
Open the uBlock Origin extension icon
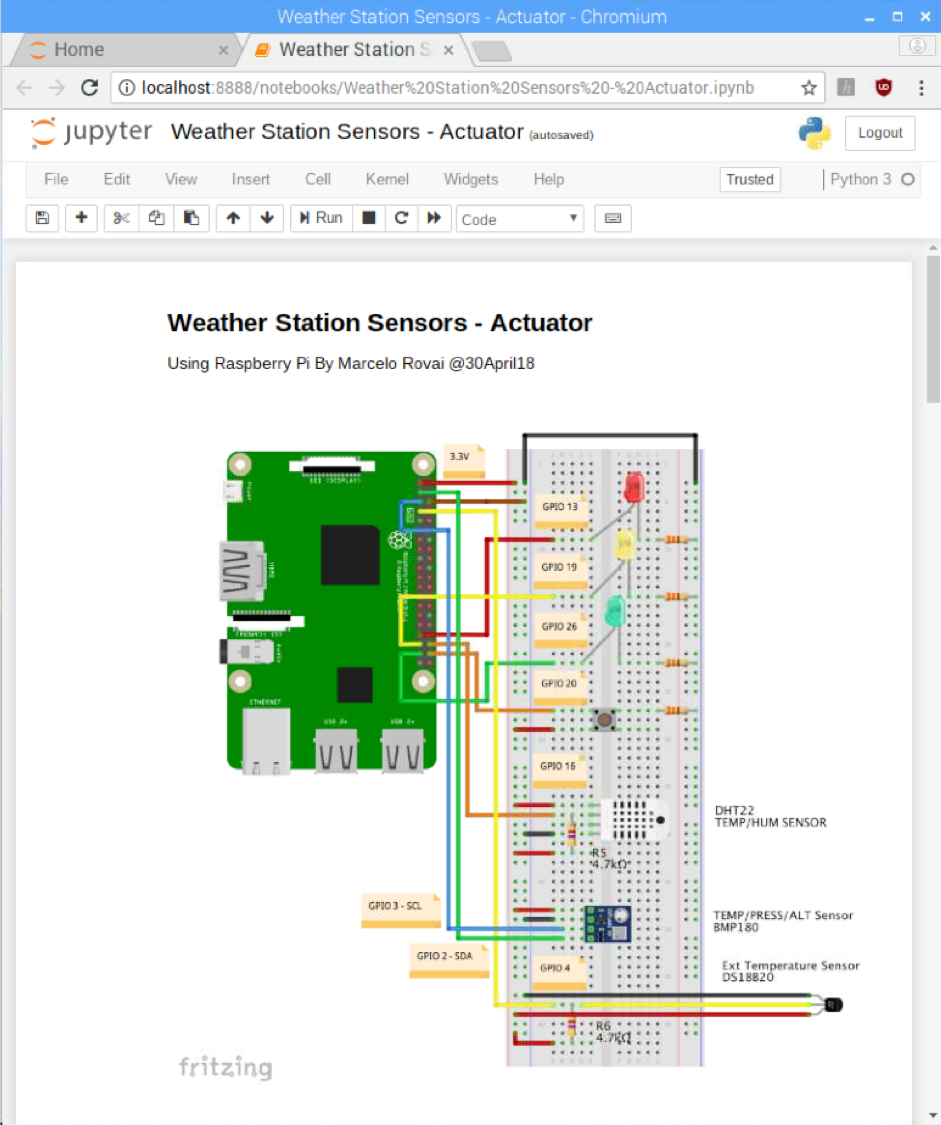(x=884, y=88)
